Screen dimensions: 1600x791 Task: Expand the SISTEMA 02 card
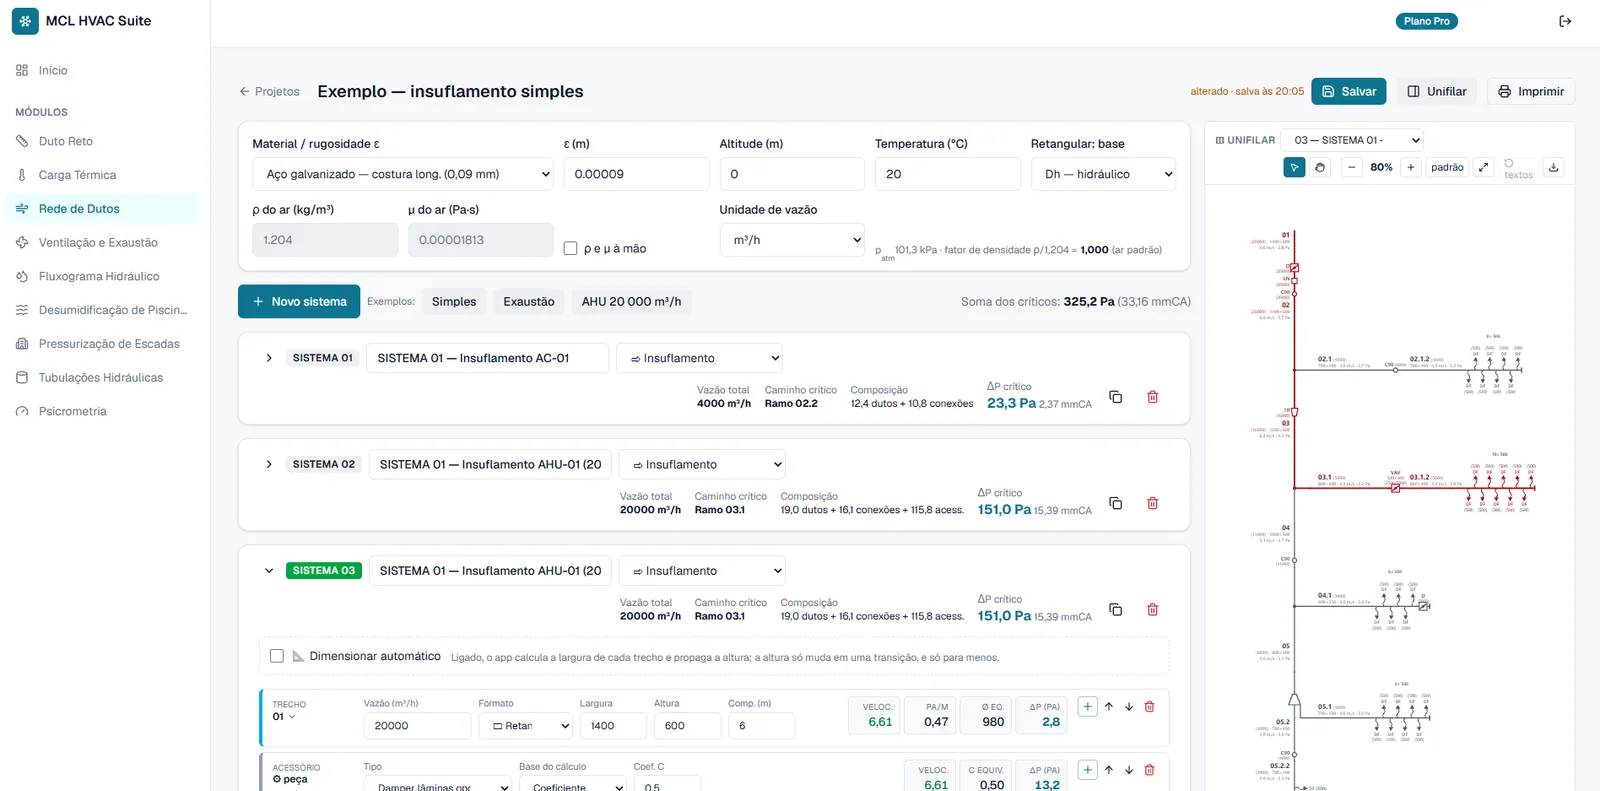point(269,464)
